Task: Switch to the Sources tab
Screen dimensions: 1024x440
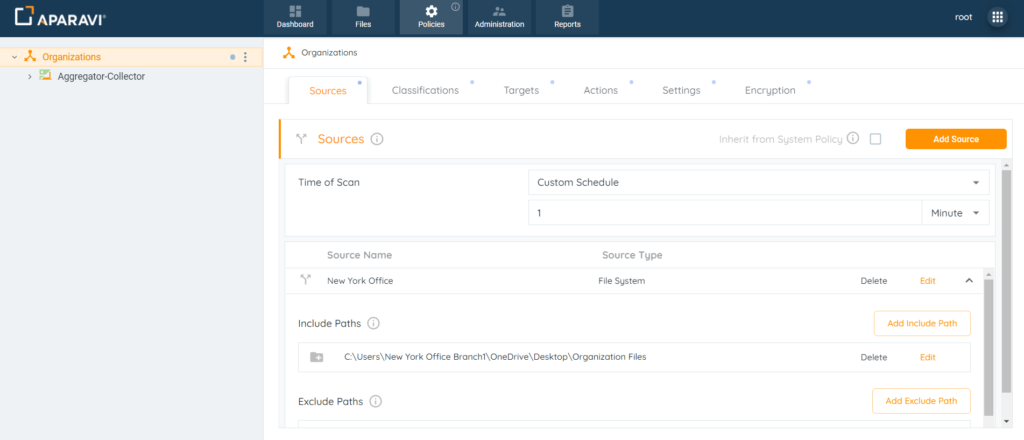Action: (x=328, y=91)
